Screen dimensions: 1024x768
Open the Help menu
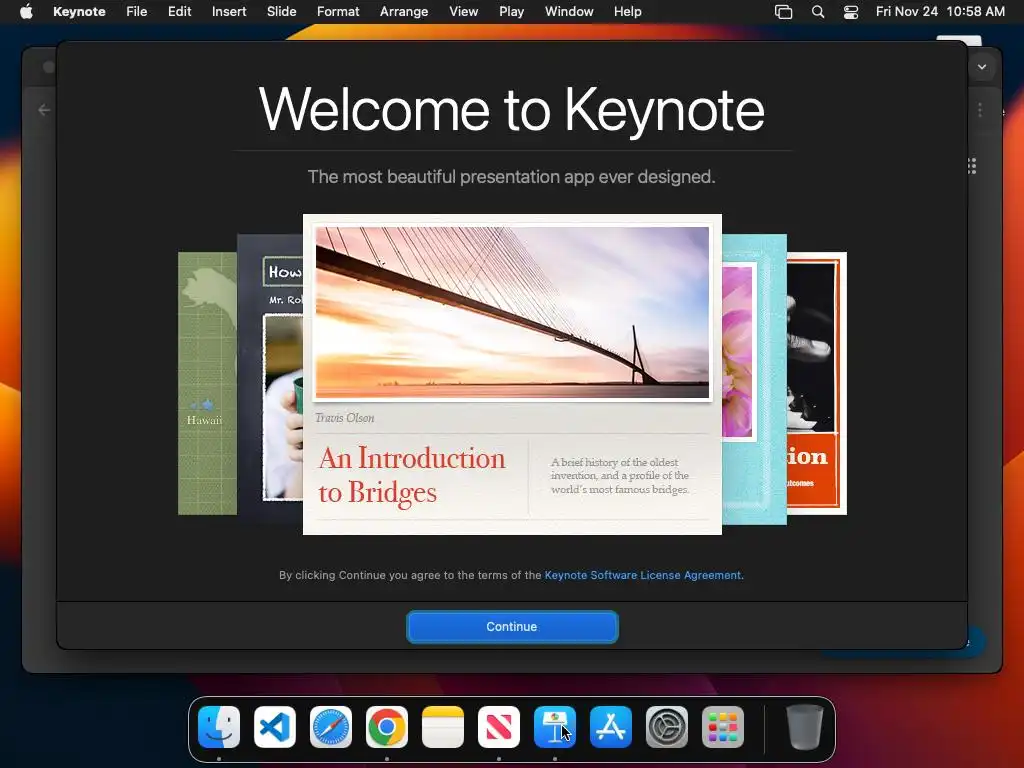[x=627, y=11]
